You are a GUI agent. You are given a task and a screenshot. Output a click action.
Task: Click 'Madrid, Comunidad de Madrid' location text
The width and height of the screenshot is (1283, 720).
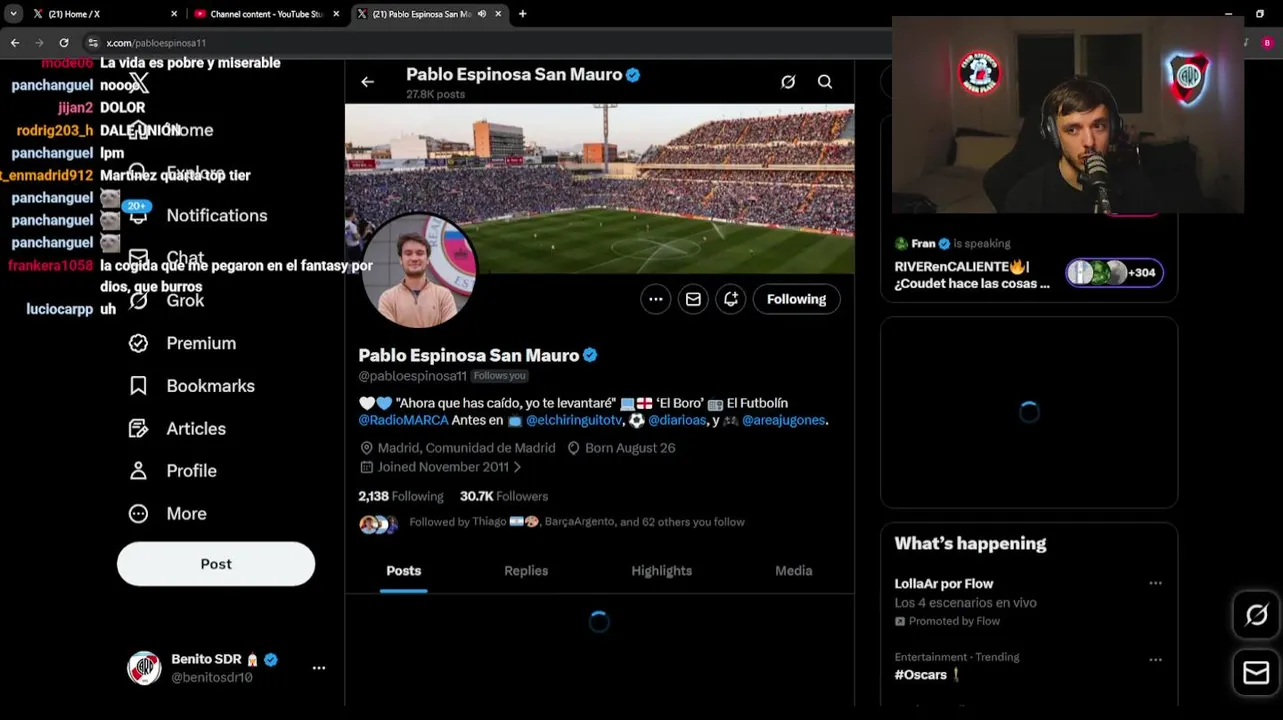click(466, 448)
